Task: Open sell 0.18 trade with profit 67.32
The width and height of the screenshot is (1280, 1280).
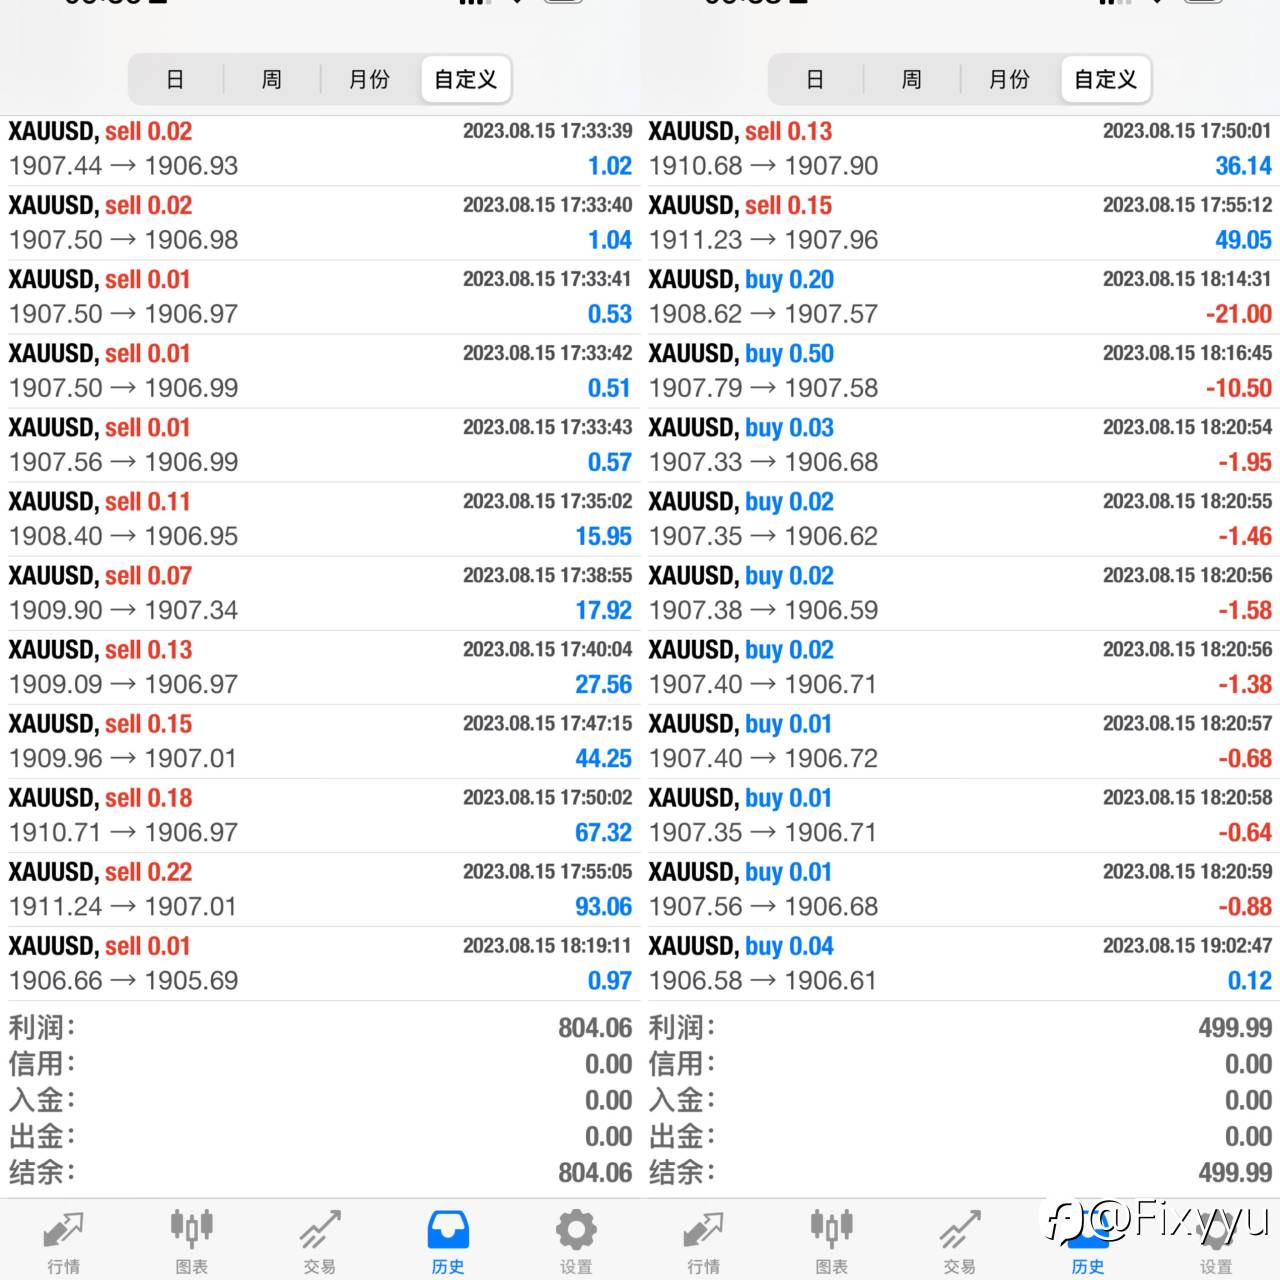Action: 320,815
